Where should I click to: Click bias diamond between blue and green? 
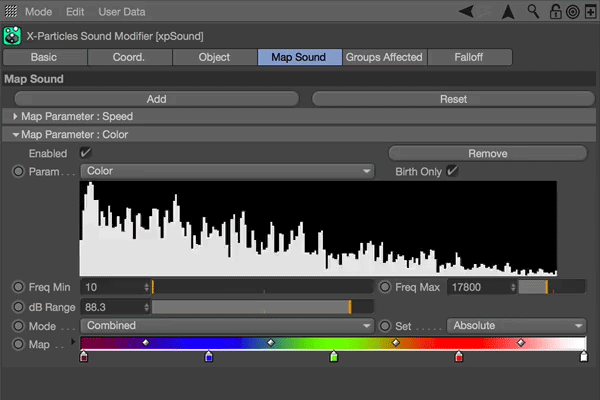click(x=271, y=342)
